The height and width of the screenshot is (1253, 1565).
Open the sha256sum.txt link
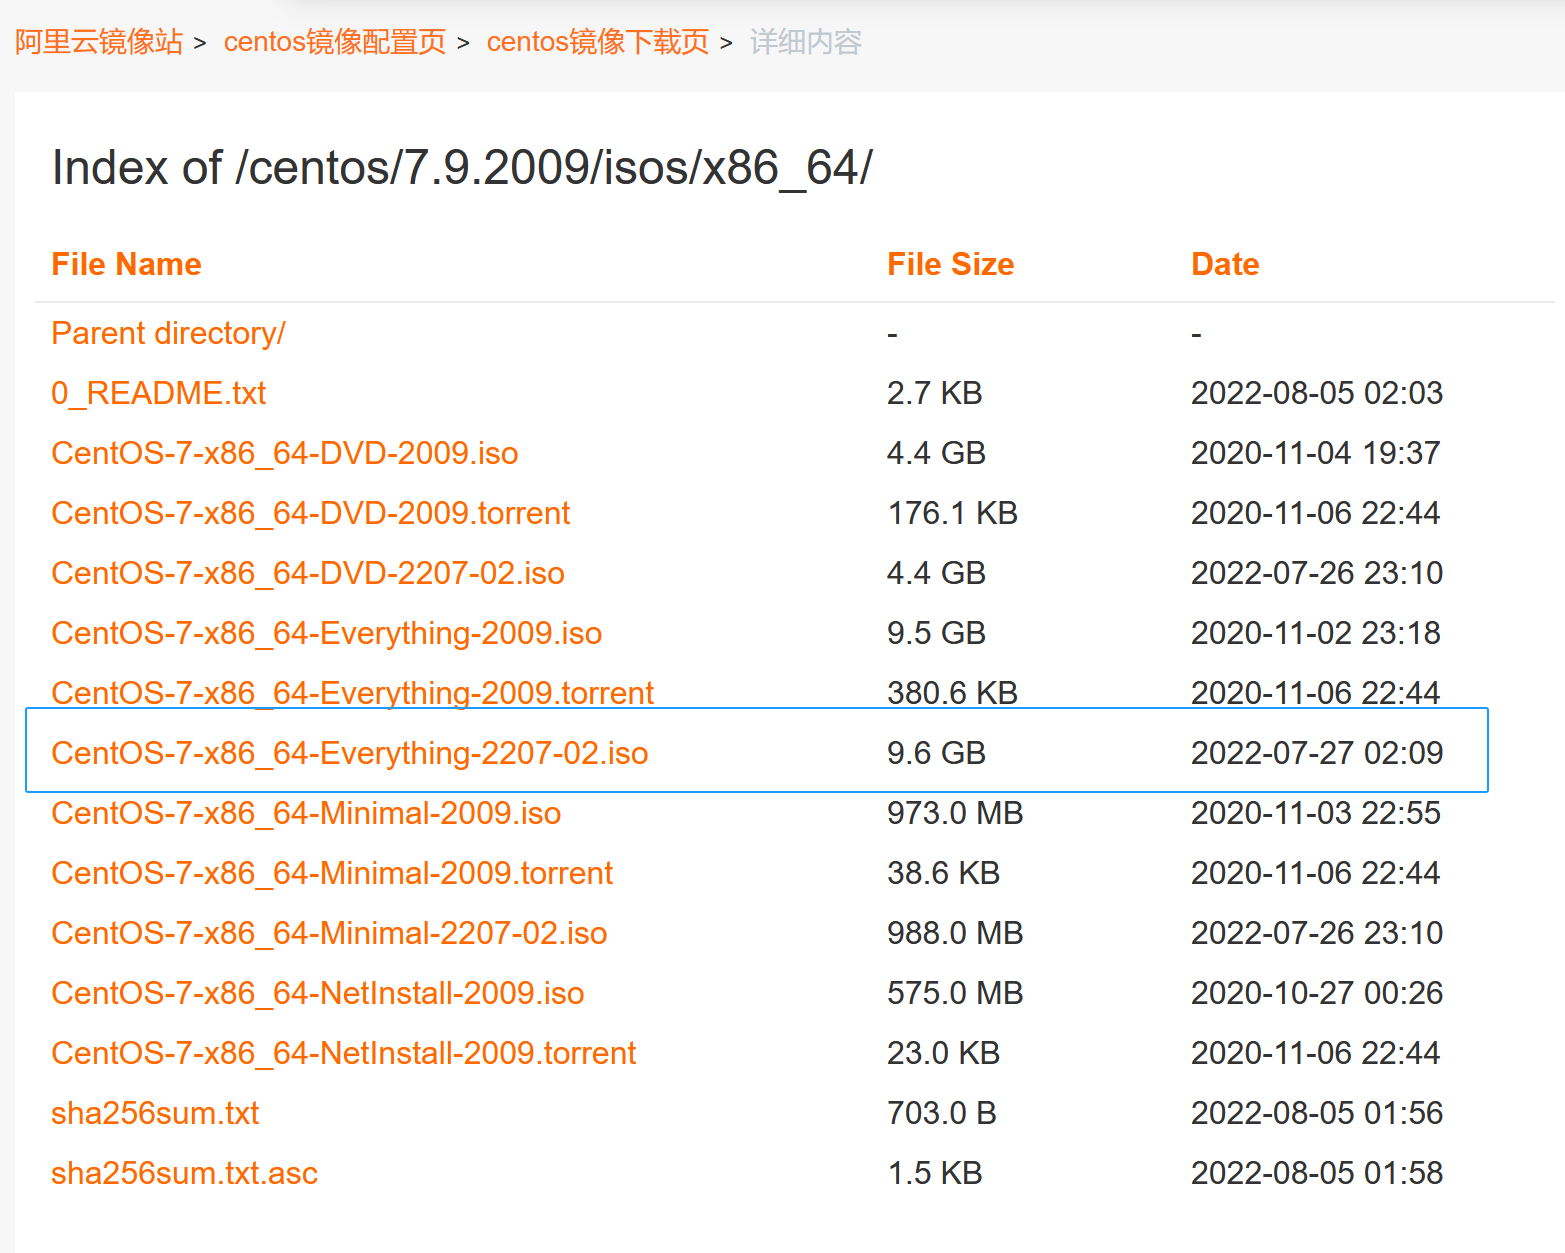[155, 1113]
